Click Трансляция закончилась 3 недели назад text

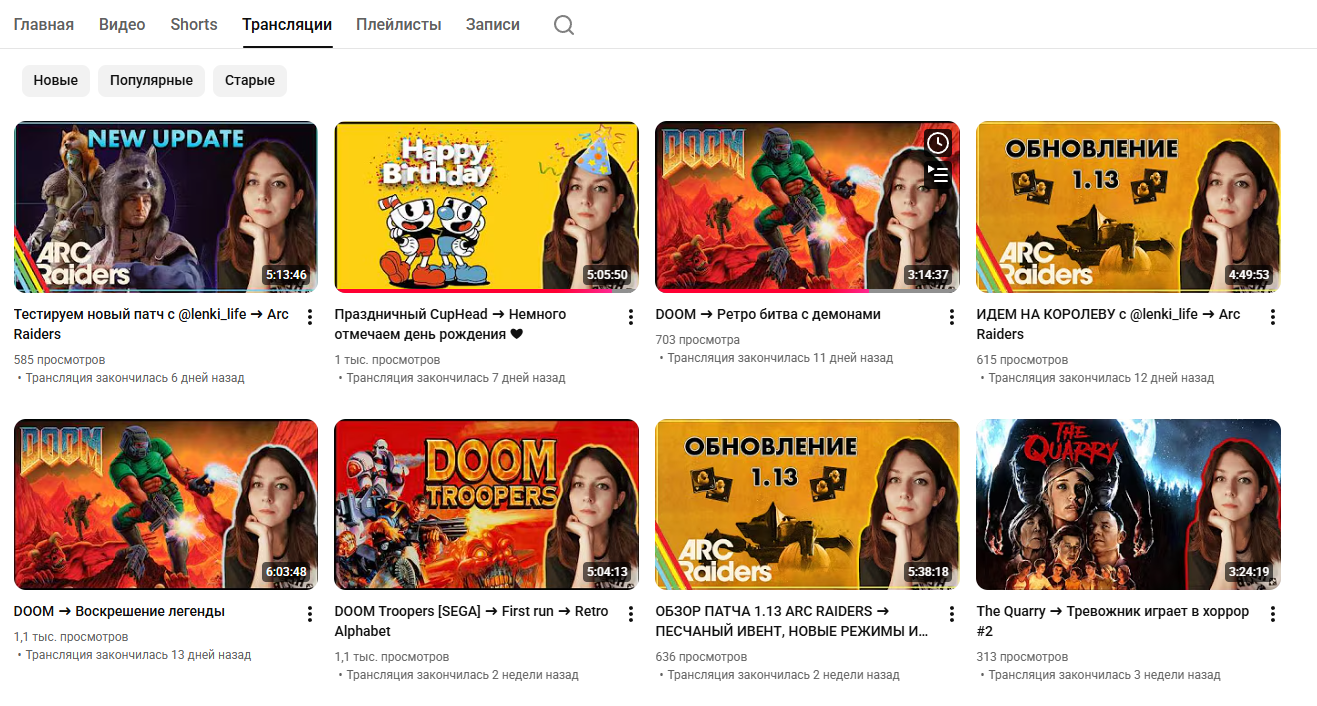pos(1104,675)
